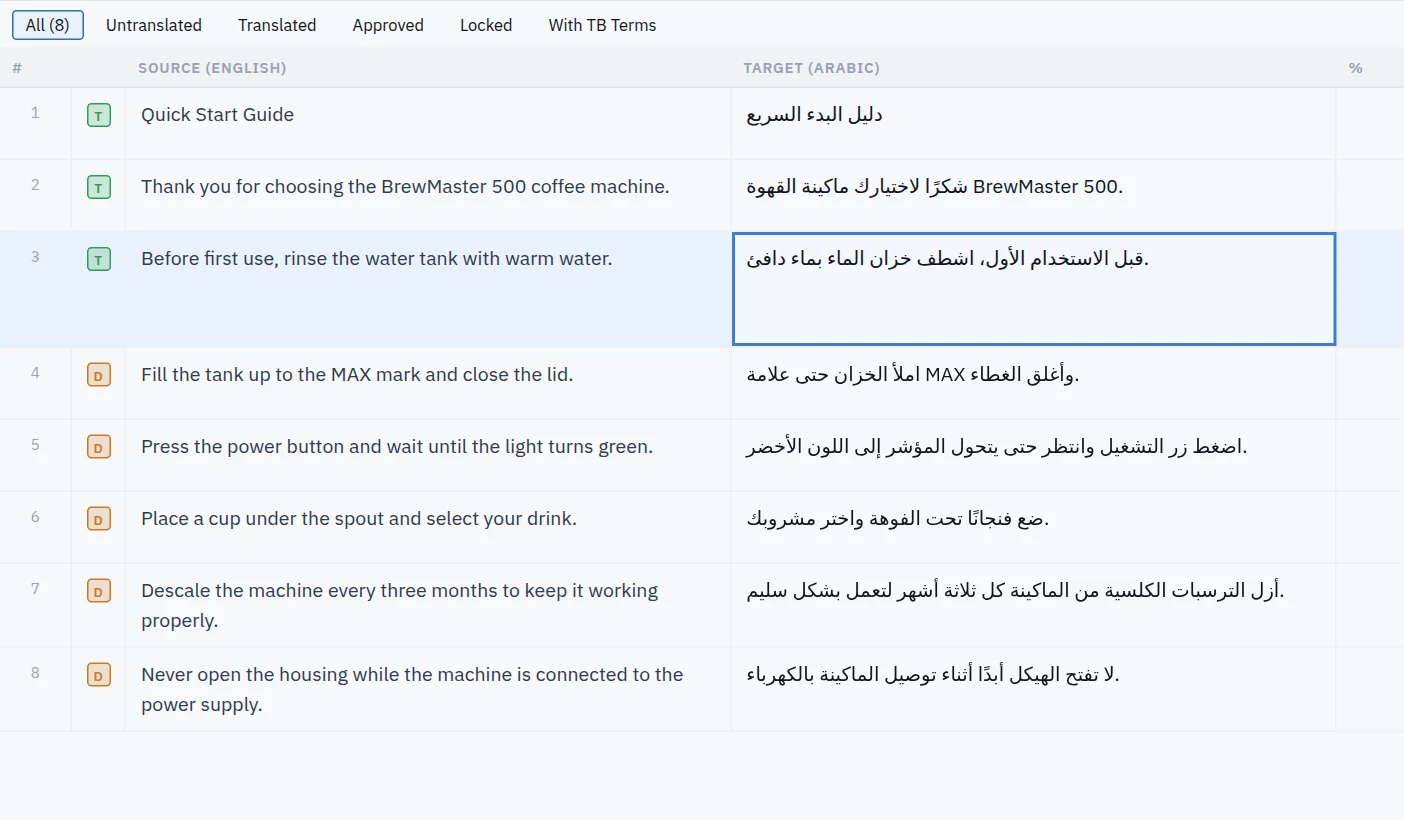Show only Locked segments
This screenshot has height=820, width=1404.
point(486,25)
